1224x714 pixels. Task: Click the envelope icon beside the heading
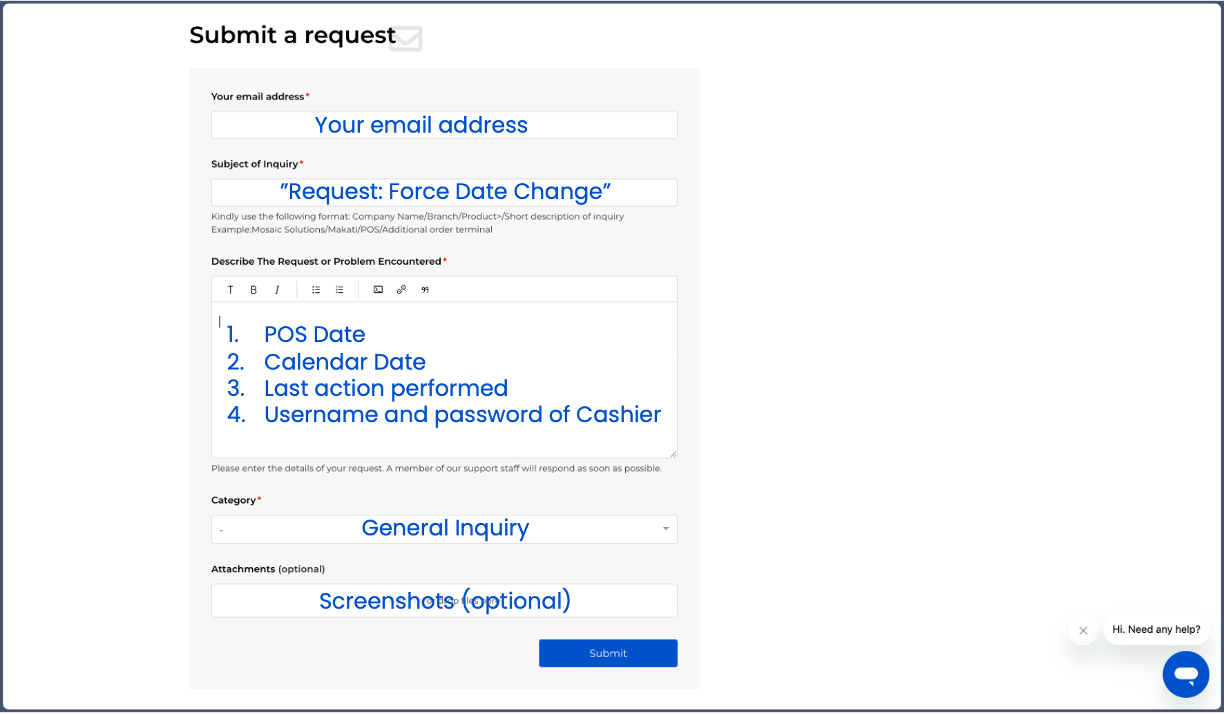click(x=406, y=38)
